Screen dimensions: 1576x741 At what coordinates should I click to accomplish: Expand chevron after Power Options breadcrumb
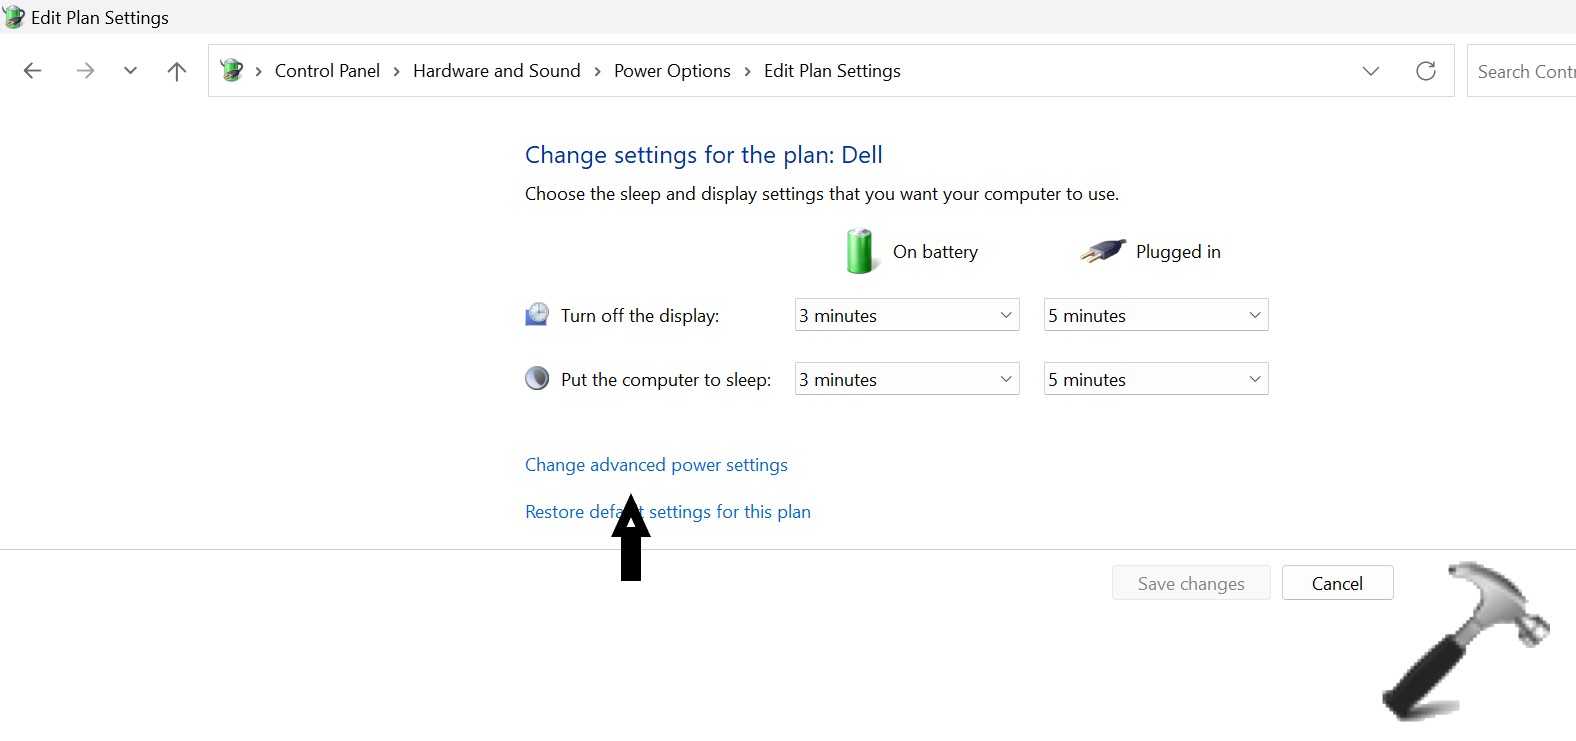(747, 71)
